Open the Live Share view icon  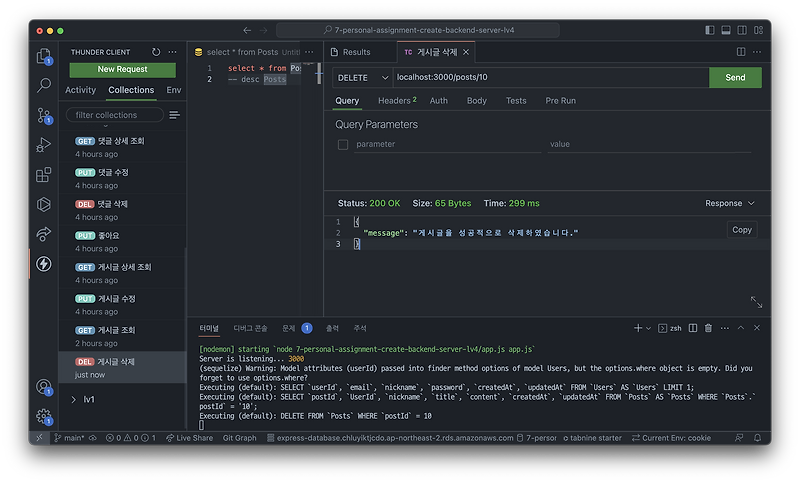[x=44, y=234]
